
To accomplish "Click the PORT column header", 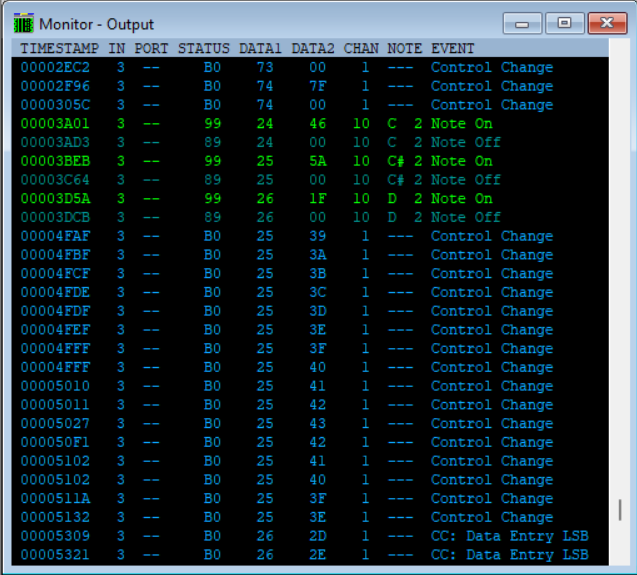I will (x=151, y=48).
